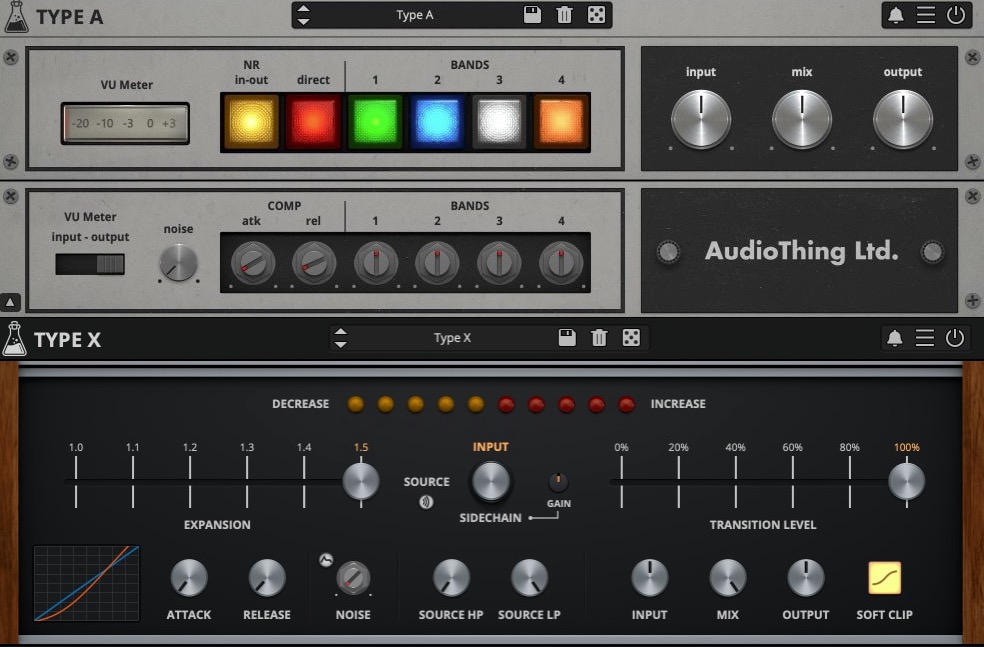The height and width of the screenshot is (647, 984).
Task: Toggle the Source listen speaker icon
Action: coord(426,502)
